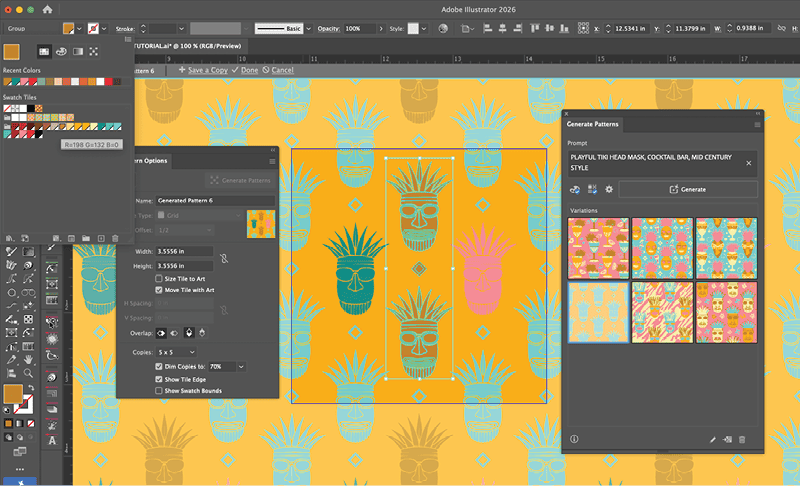Click the info icon in Generate Patterns

[x=574, y=439]
